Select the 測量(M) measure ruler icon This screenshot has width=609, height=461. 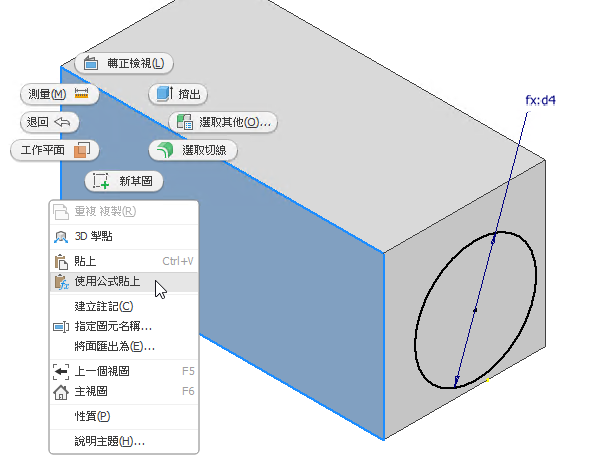click(81, 94)
